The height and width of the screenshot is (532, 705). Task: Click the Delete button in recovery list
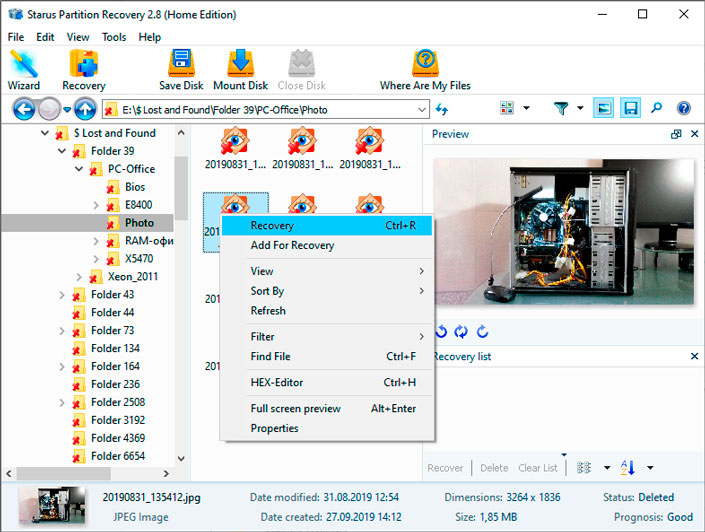coord(494,468)
